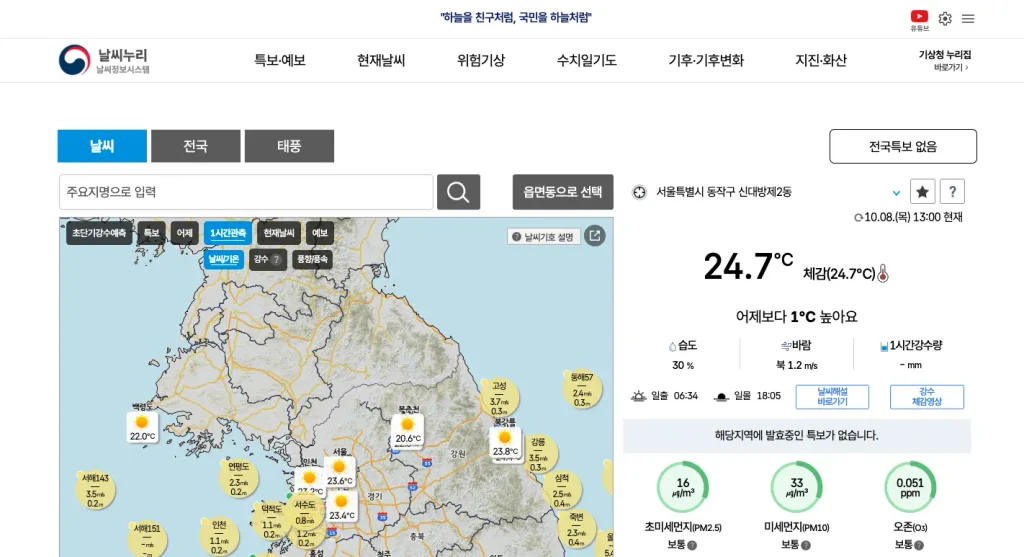Click the 23.4℃ sun marker below 서울

(x=342, y=507)
